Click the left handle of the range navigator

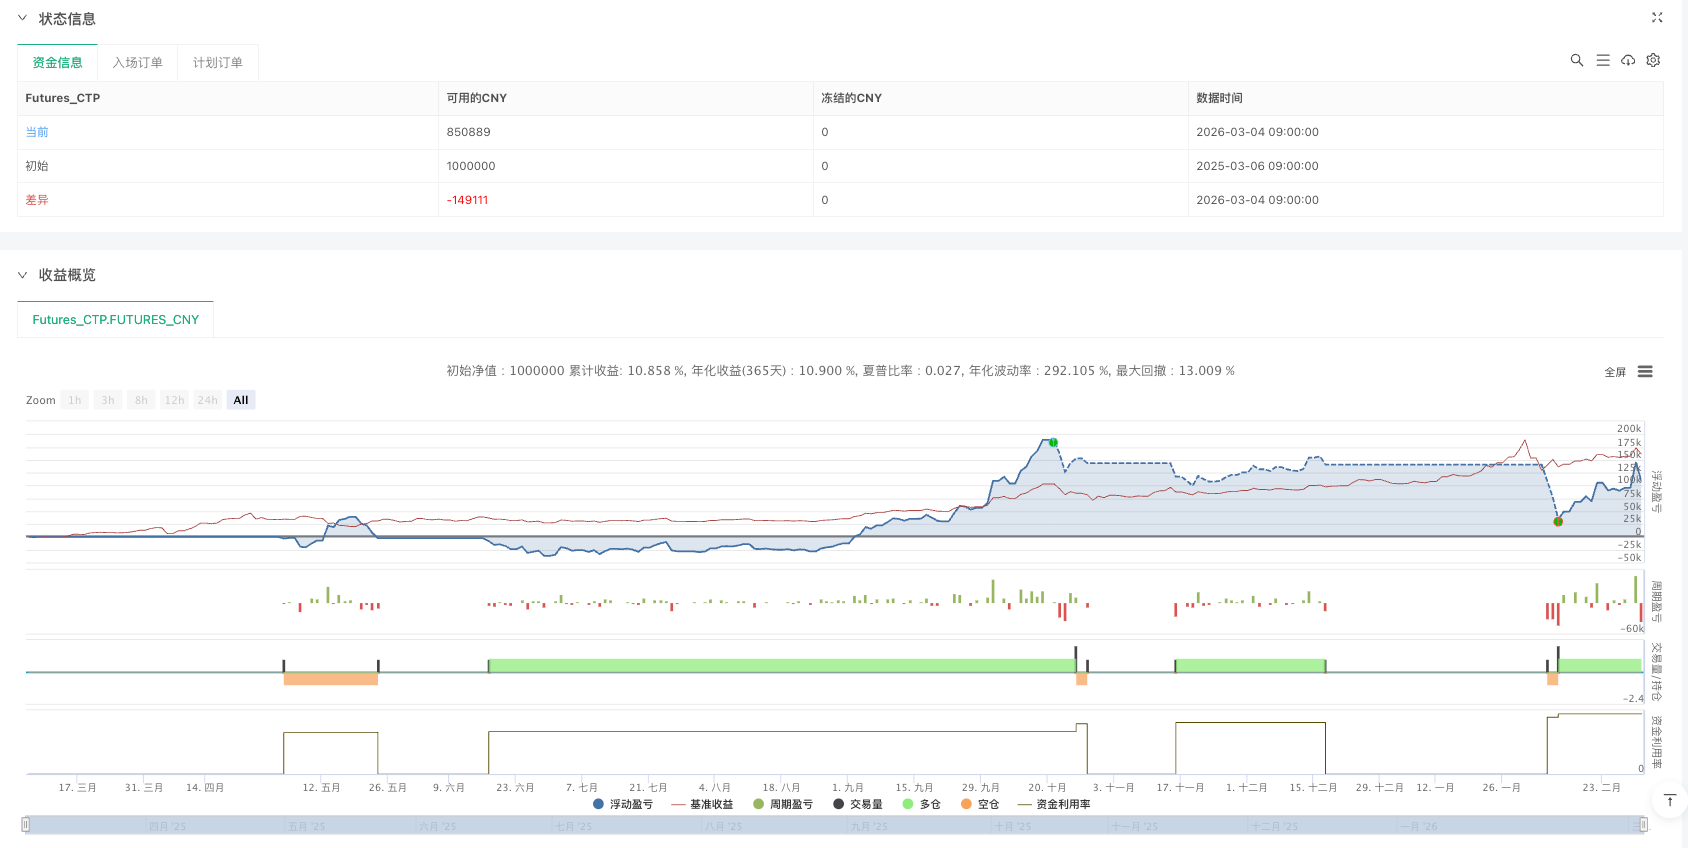click(x=26, y=825)
